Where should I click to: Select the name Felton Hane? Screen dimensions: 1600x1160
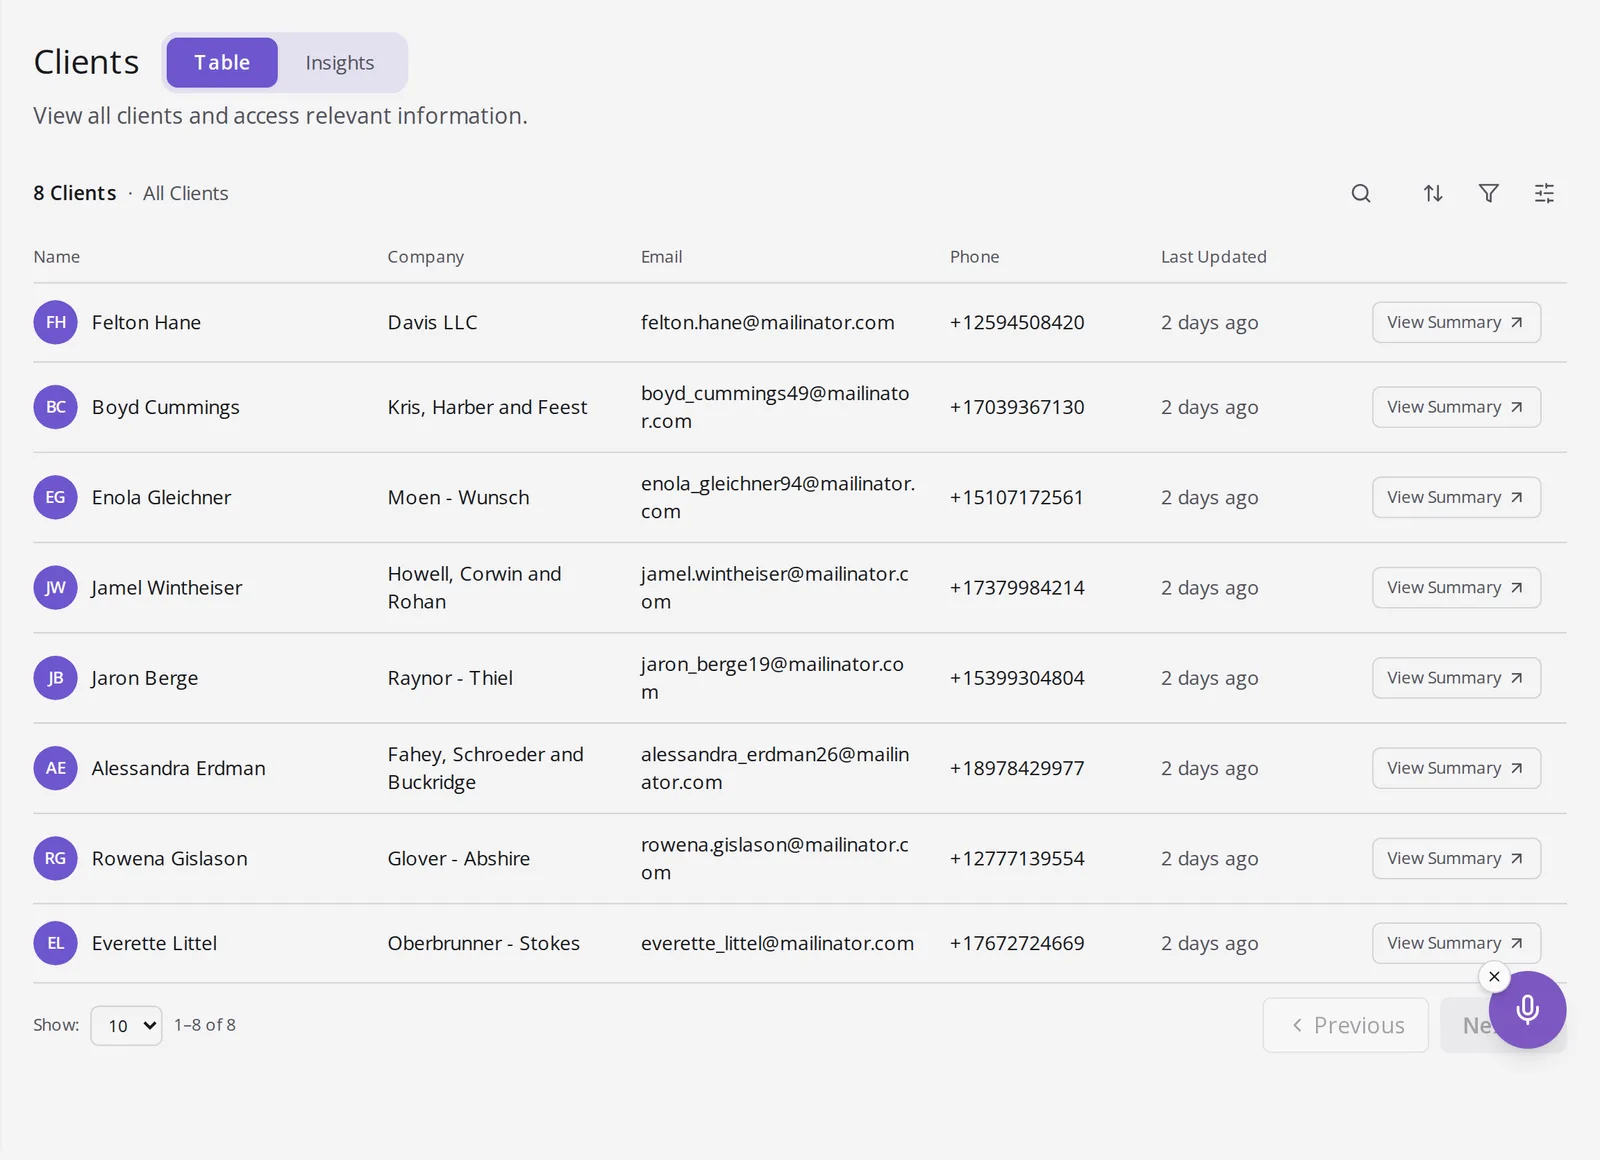(x=146, y=322)
